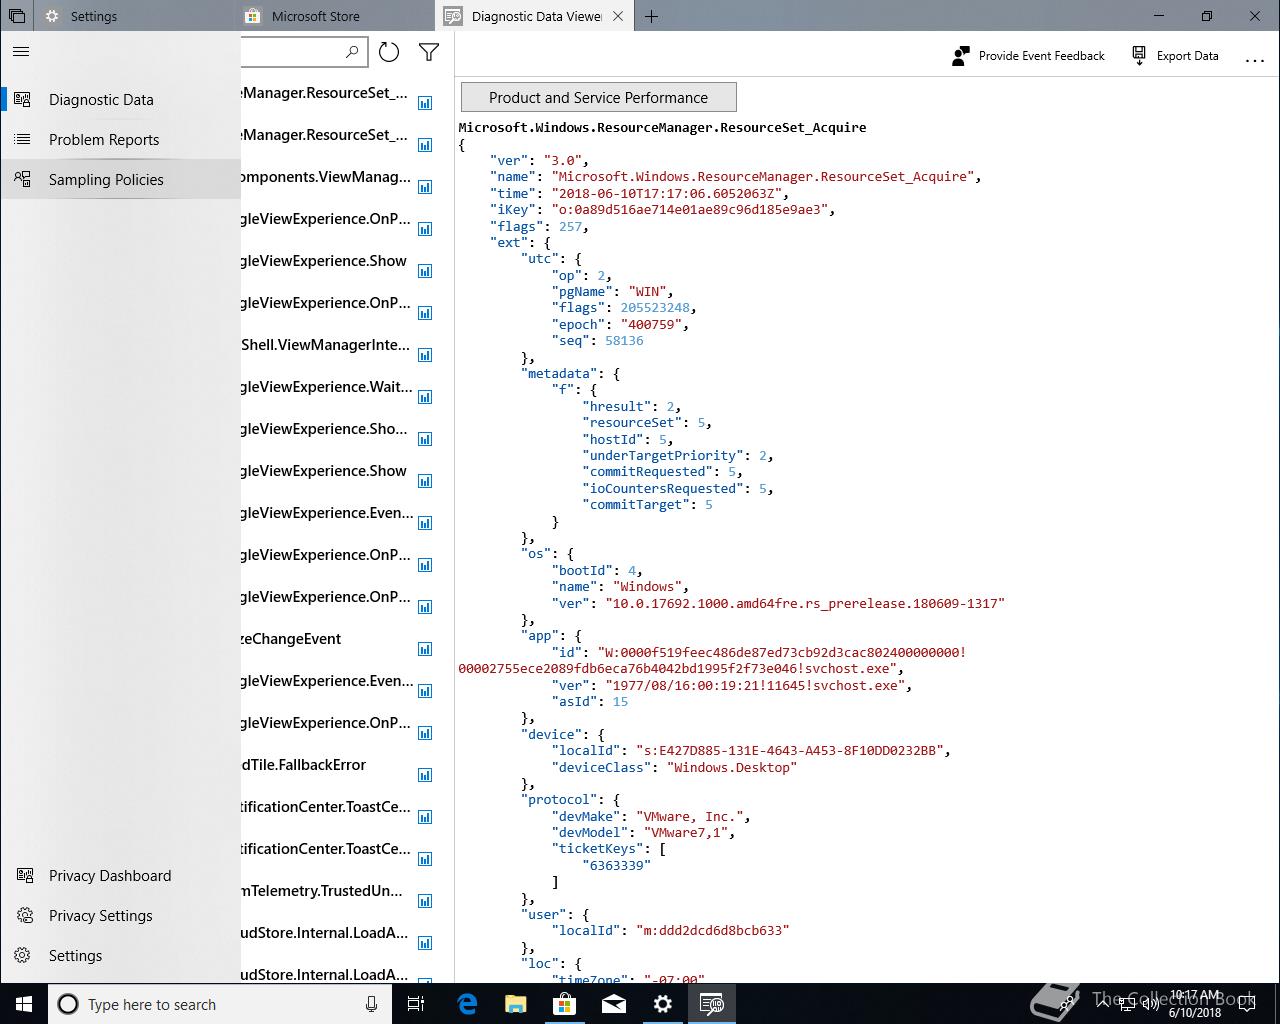Image resolution: width=1280 pixels, height=1024 pixels.
Task: Open Settings gear in taskbar
Action: pos(663,1004)
